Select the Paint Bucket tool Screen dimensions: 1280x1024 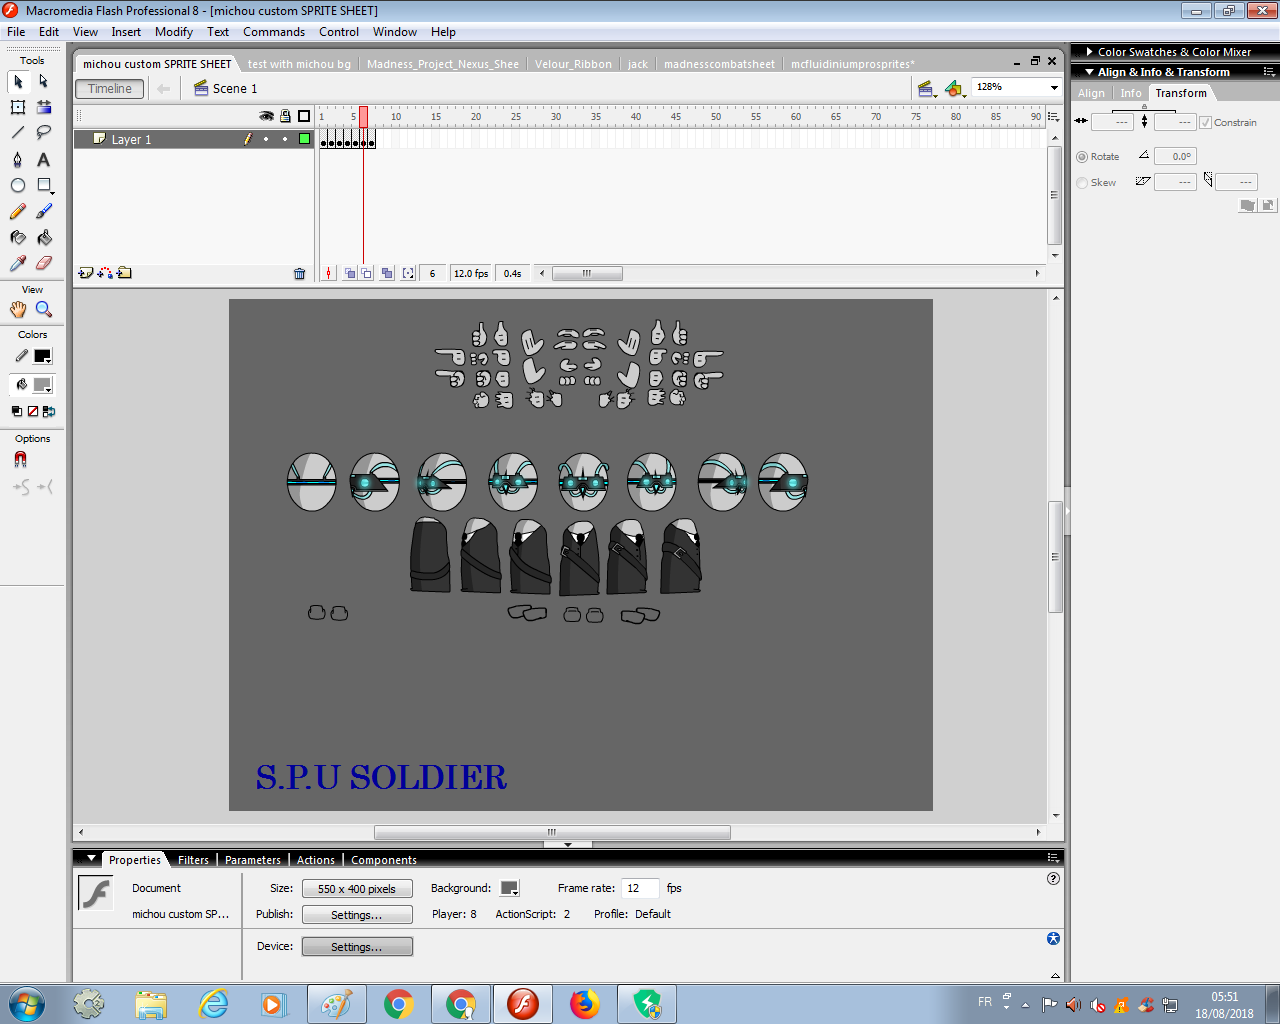[x=44, y=237]
